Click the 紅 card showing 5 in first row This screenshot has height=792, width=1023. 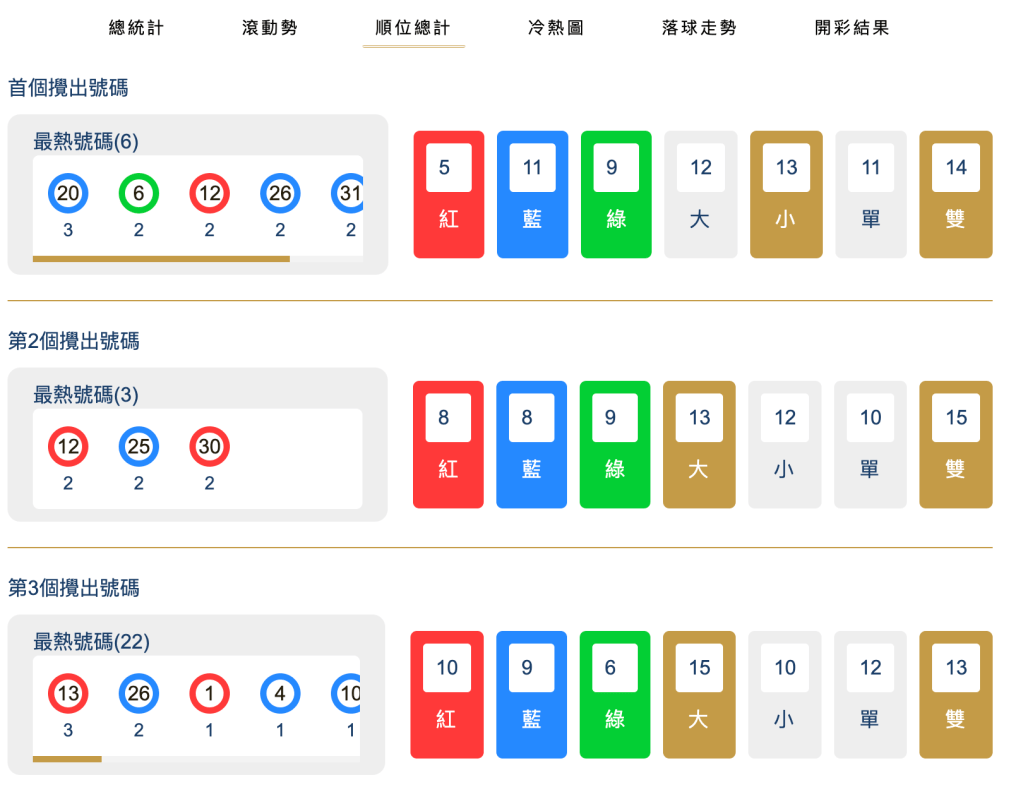[x=448, y=194]
